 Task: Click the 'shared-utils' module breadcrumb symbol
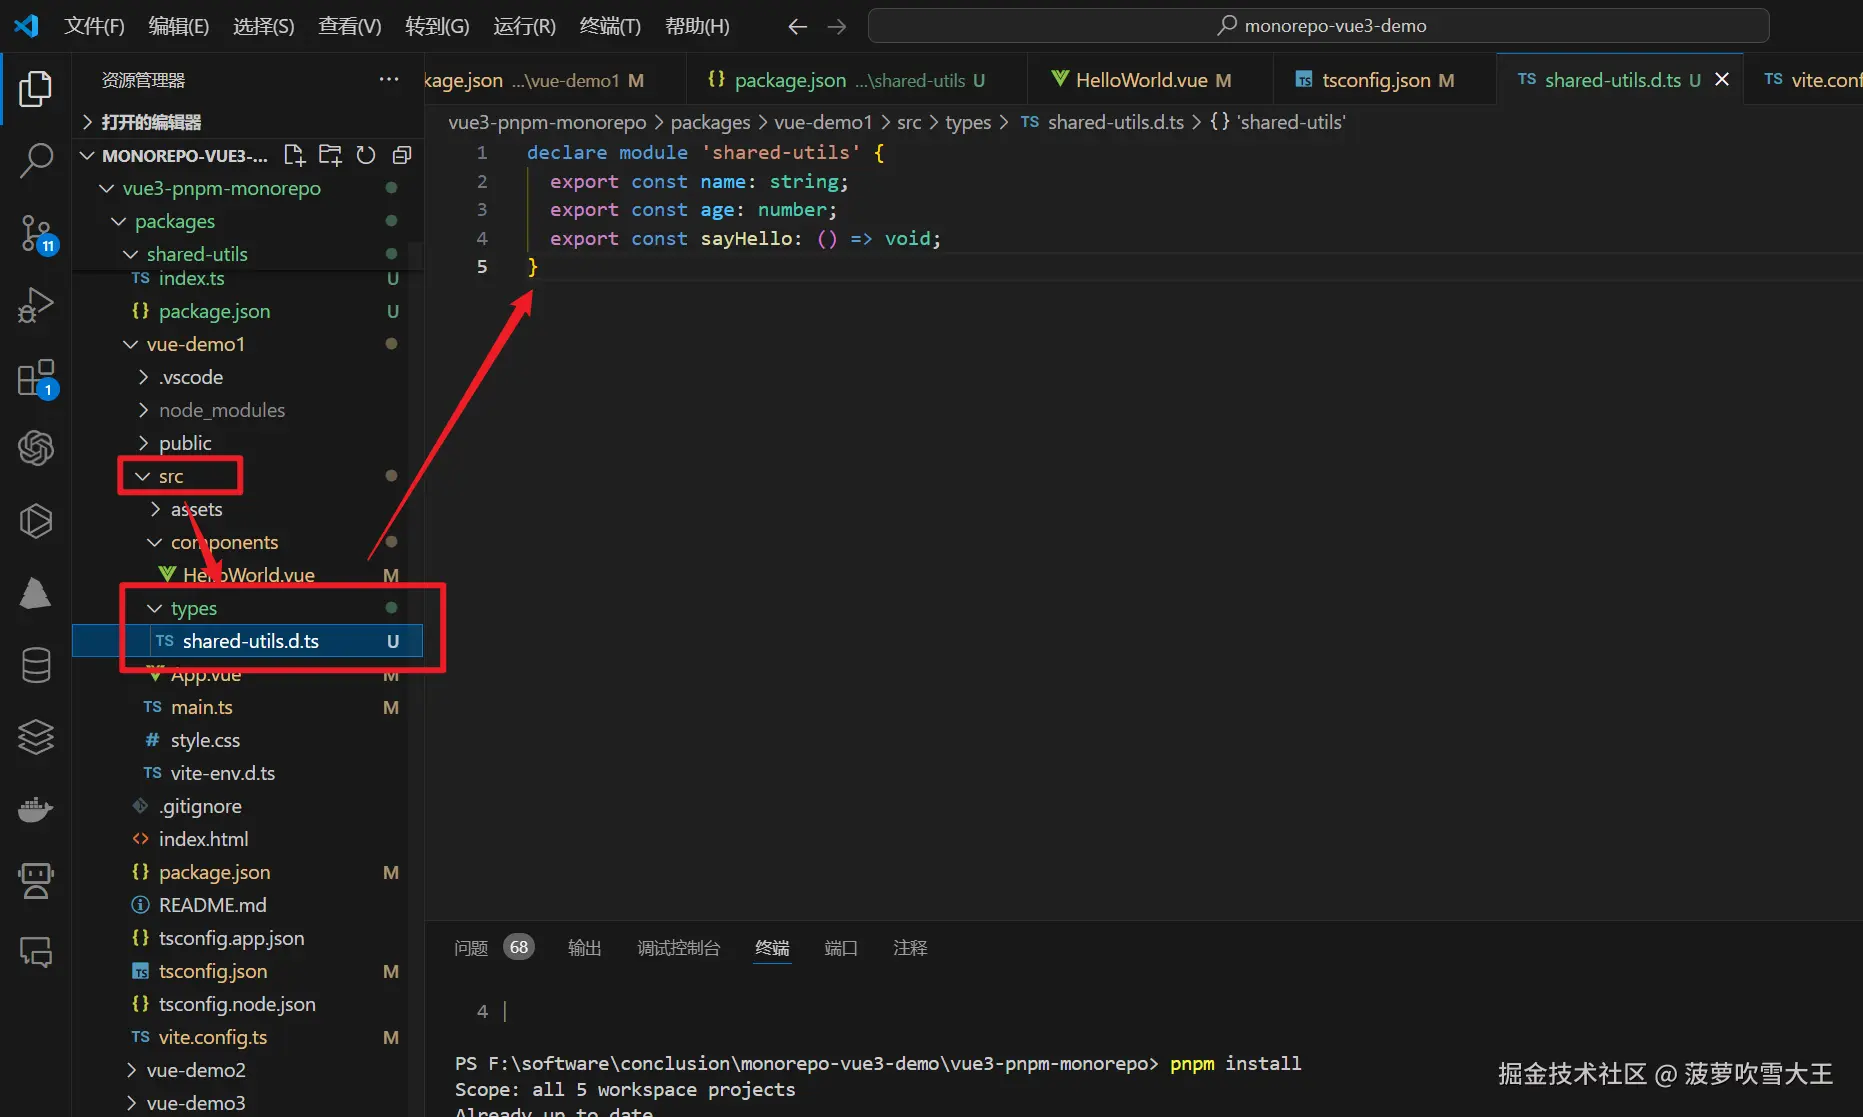pyautogui.click(x=1278, y=122)
